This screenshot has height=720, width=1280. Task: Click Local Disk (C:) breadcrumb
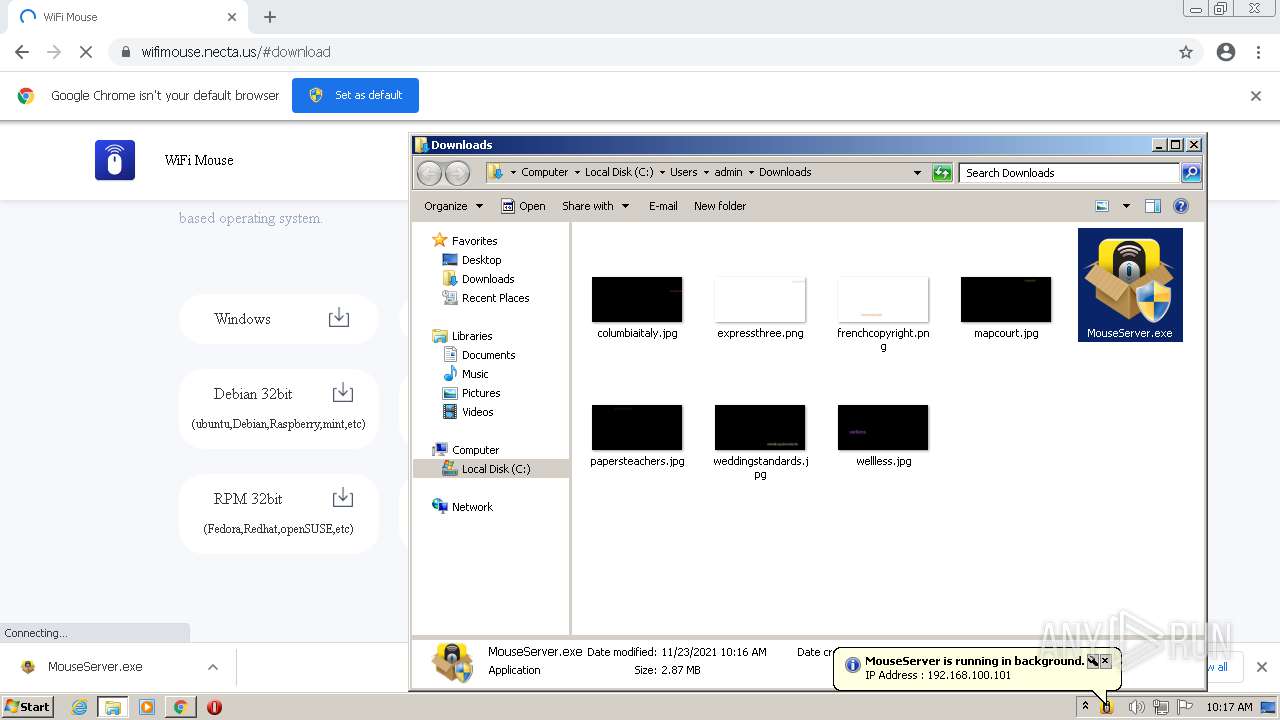pyautogui.click(x=619, y=172)
